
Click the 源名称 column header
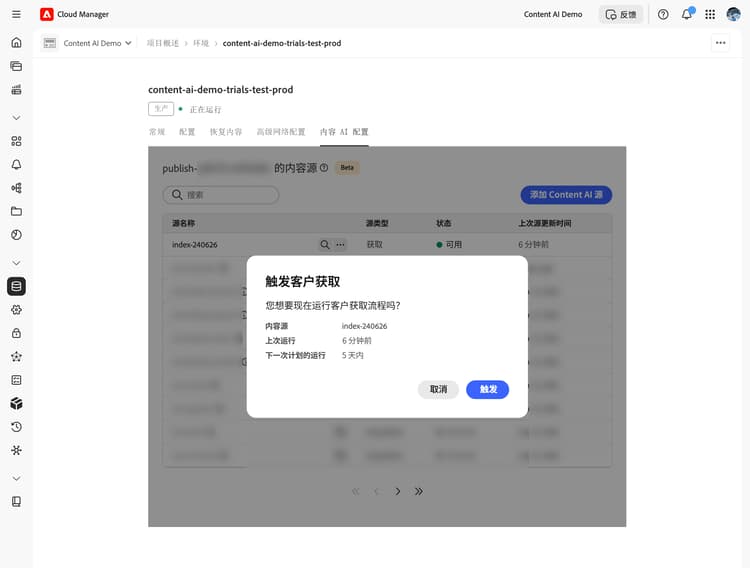tap(183, 223)
